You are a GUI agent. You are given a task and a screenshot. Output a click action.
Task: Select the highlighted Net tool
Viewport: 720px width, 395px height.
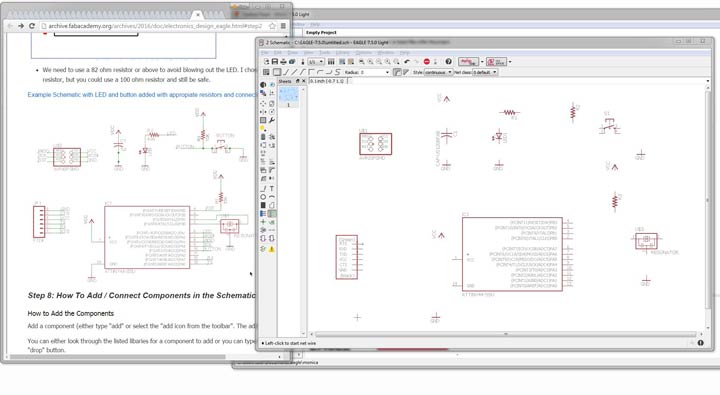point(272,214)
